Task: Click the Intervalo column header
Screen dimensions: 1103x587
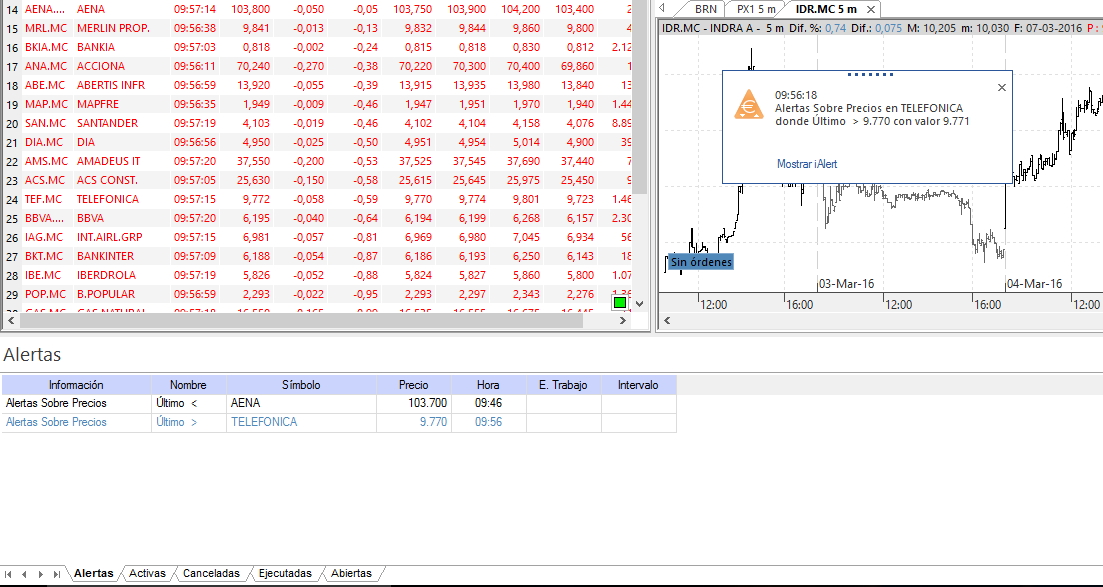Action: (x=638, y=385)
